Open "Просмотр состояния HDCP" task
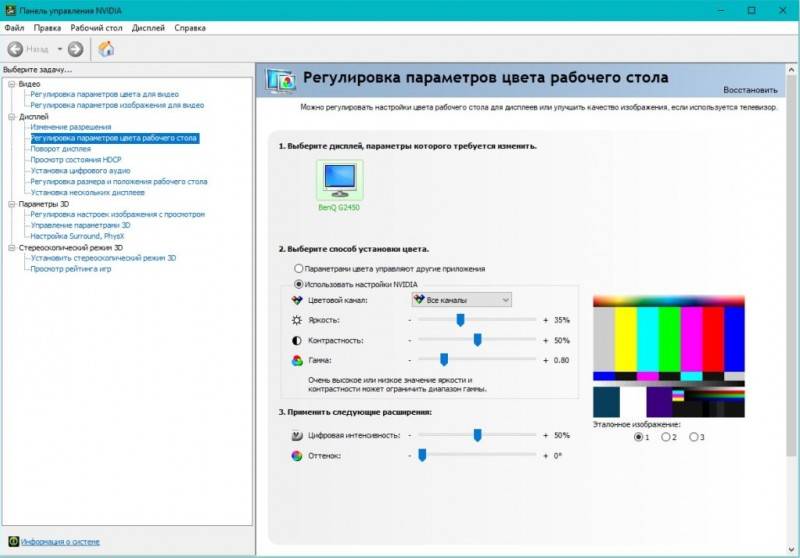The image size is (800, 558). pyautogui.click(x=76, y=160)
